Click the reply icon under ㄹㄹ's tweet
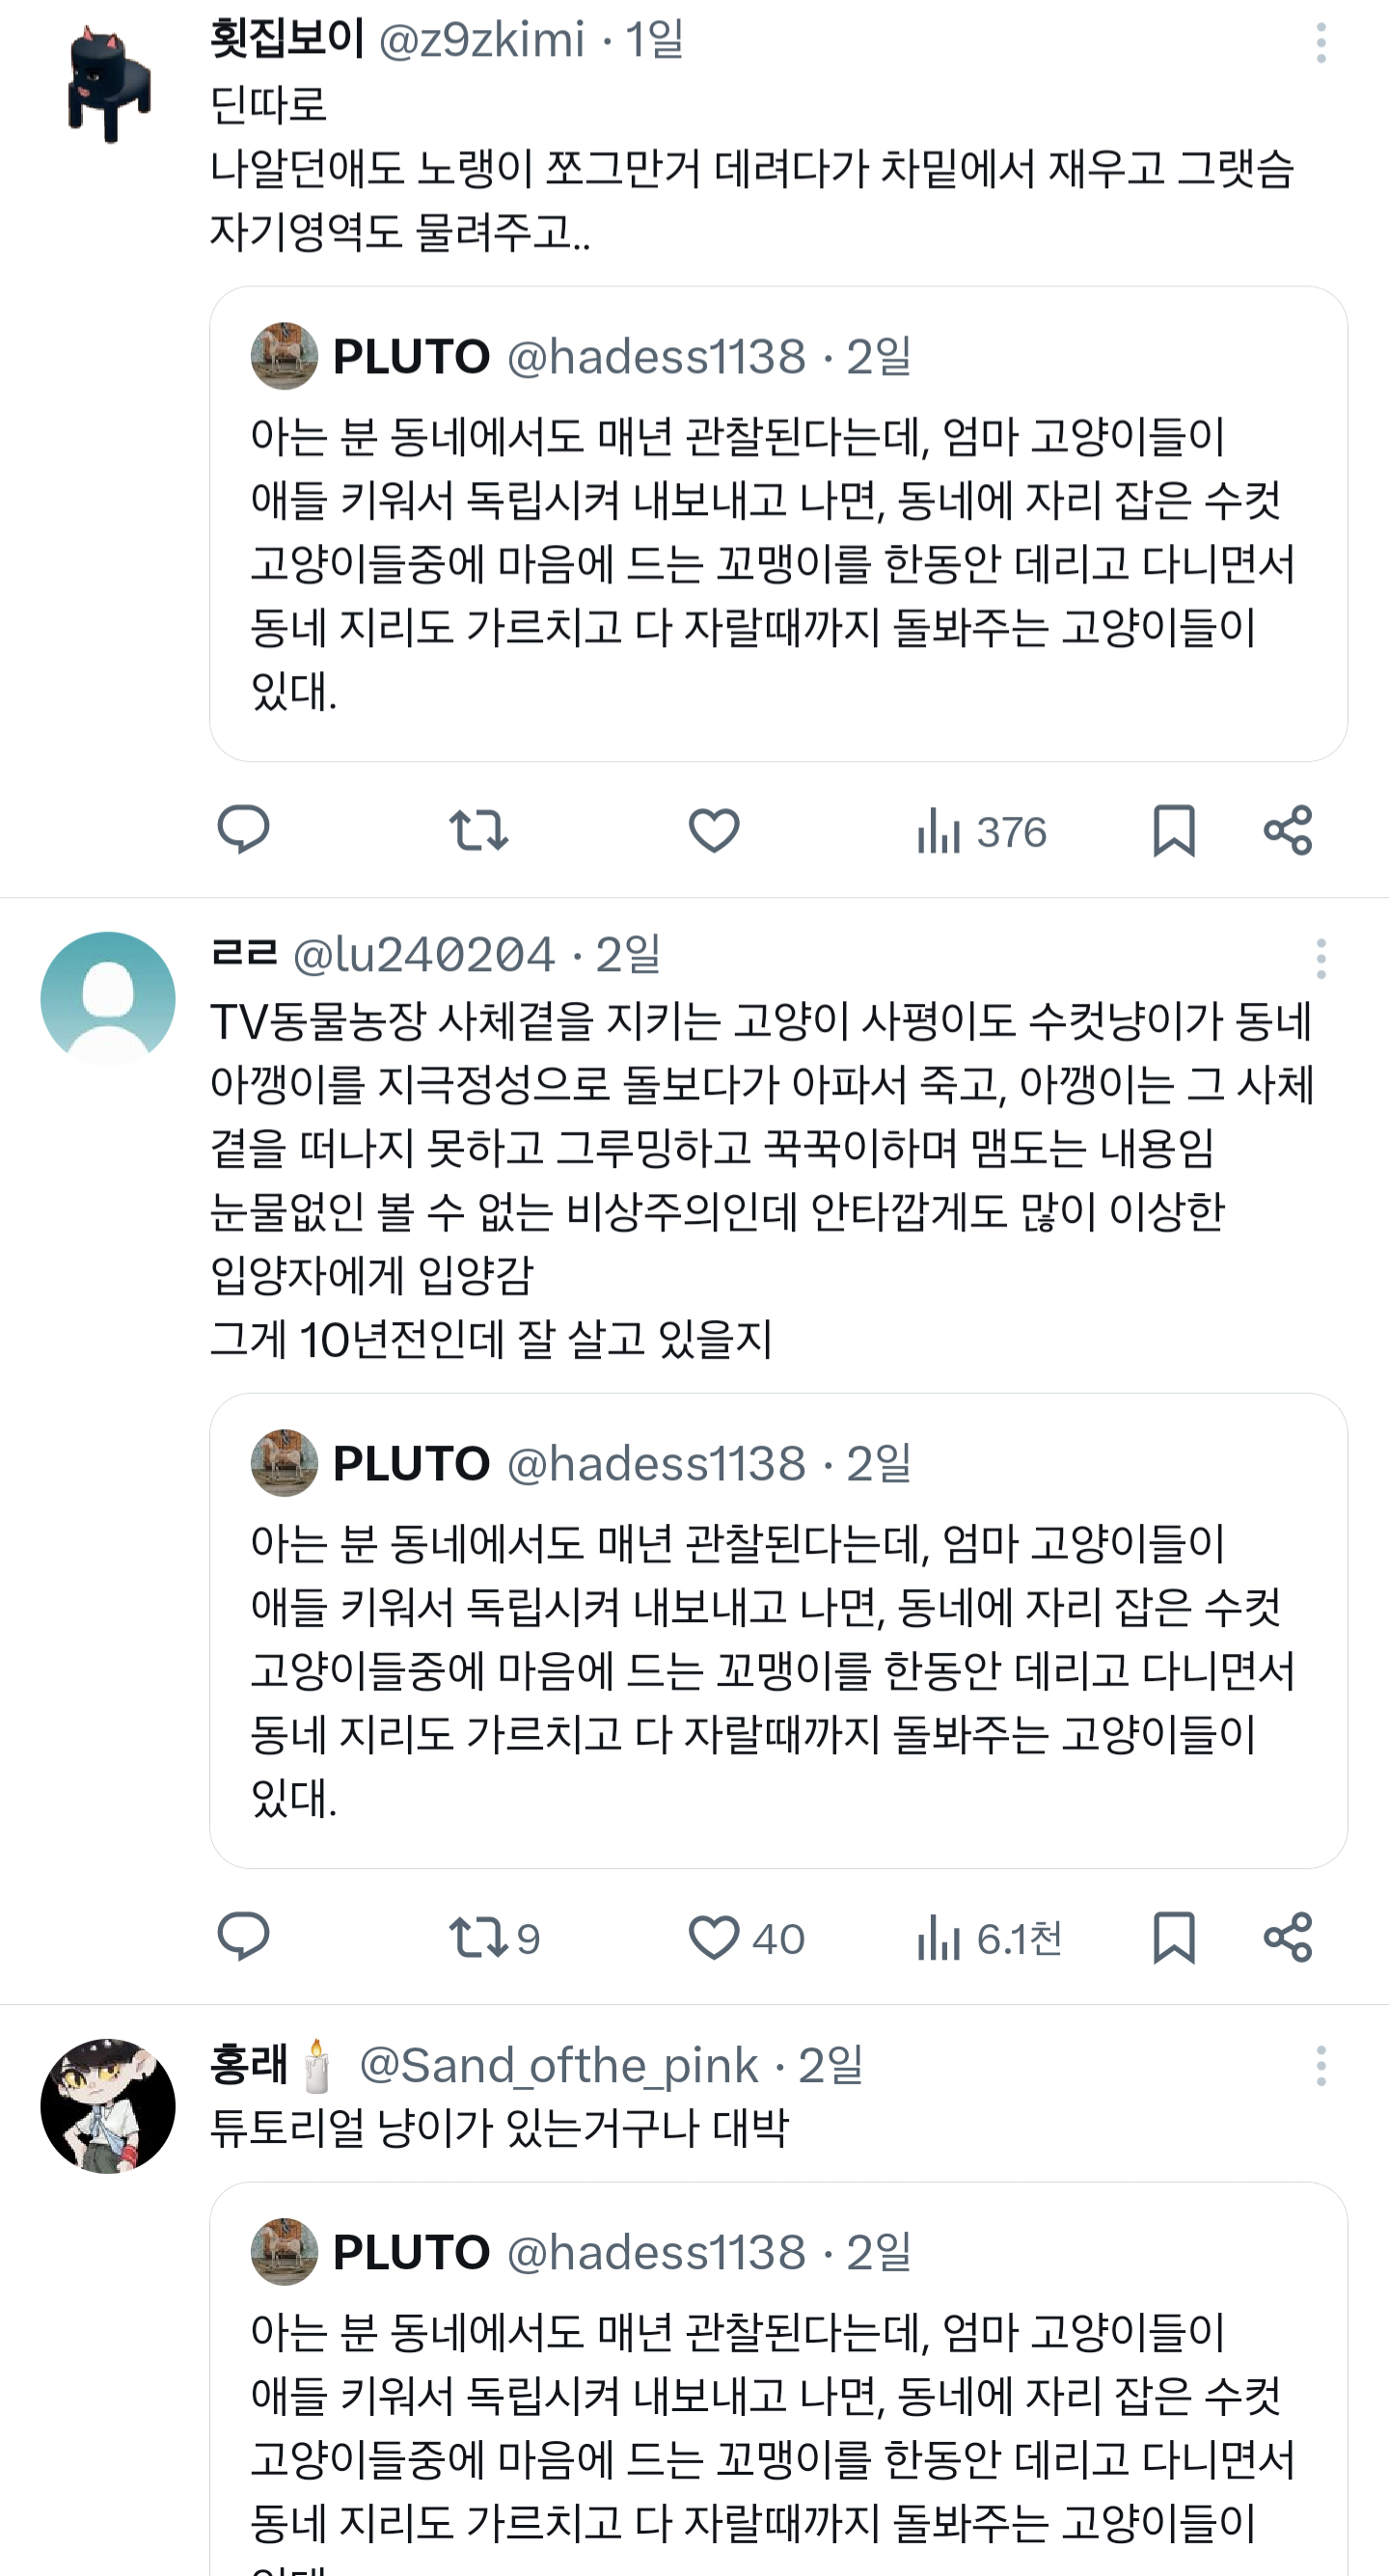Image resolution: width=1389 pixels, height=2576 pixels. coord(245,1934)
